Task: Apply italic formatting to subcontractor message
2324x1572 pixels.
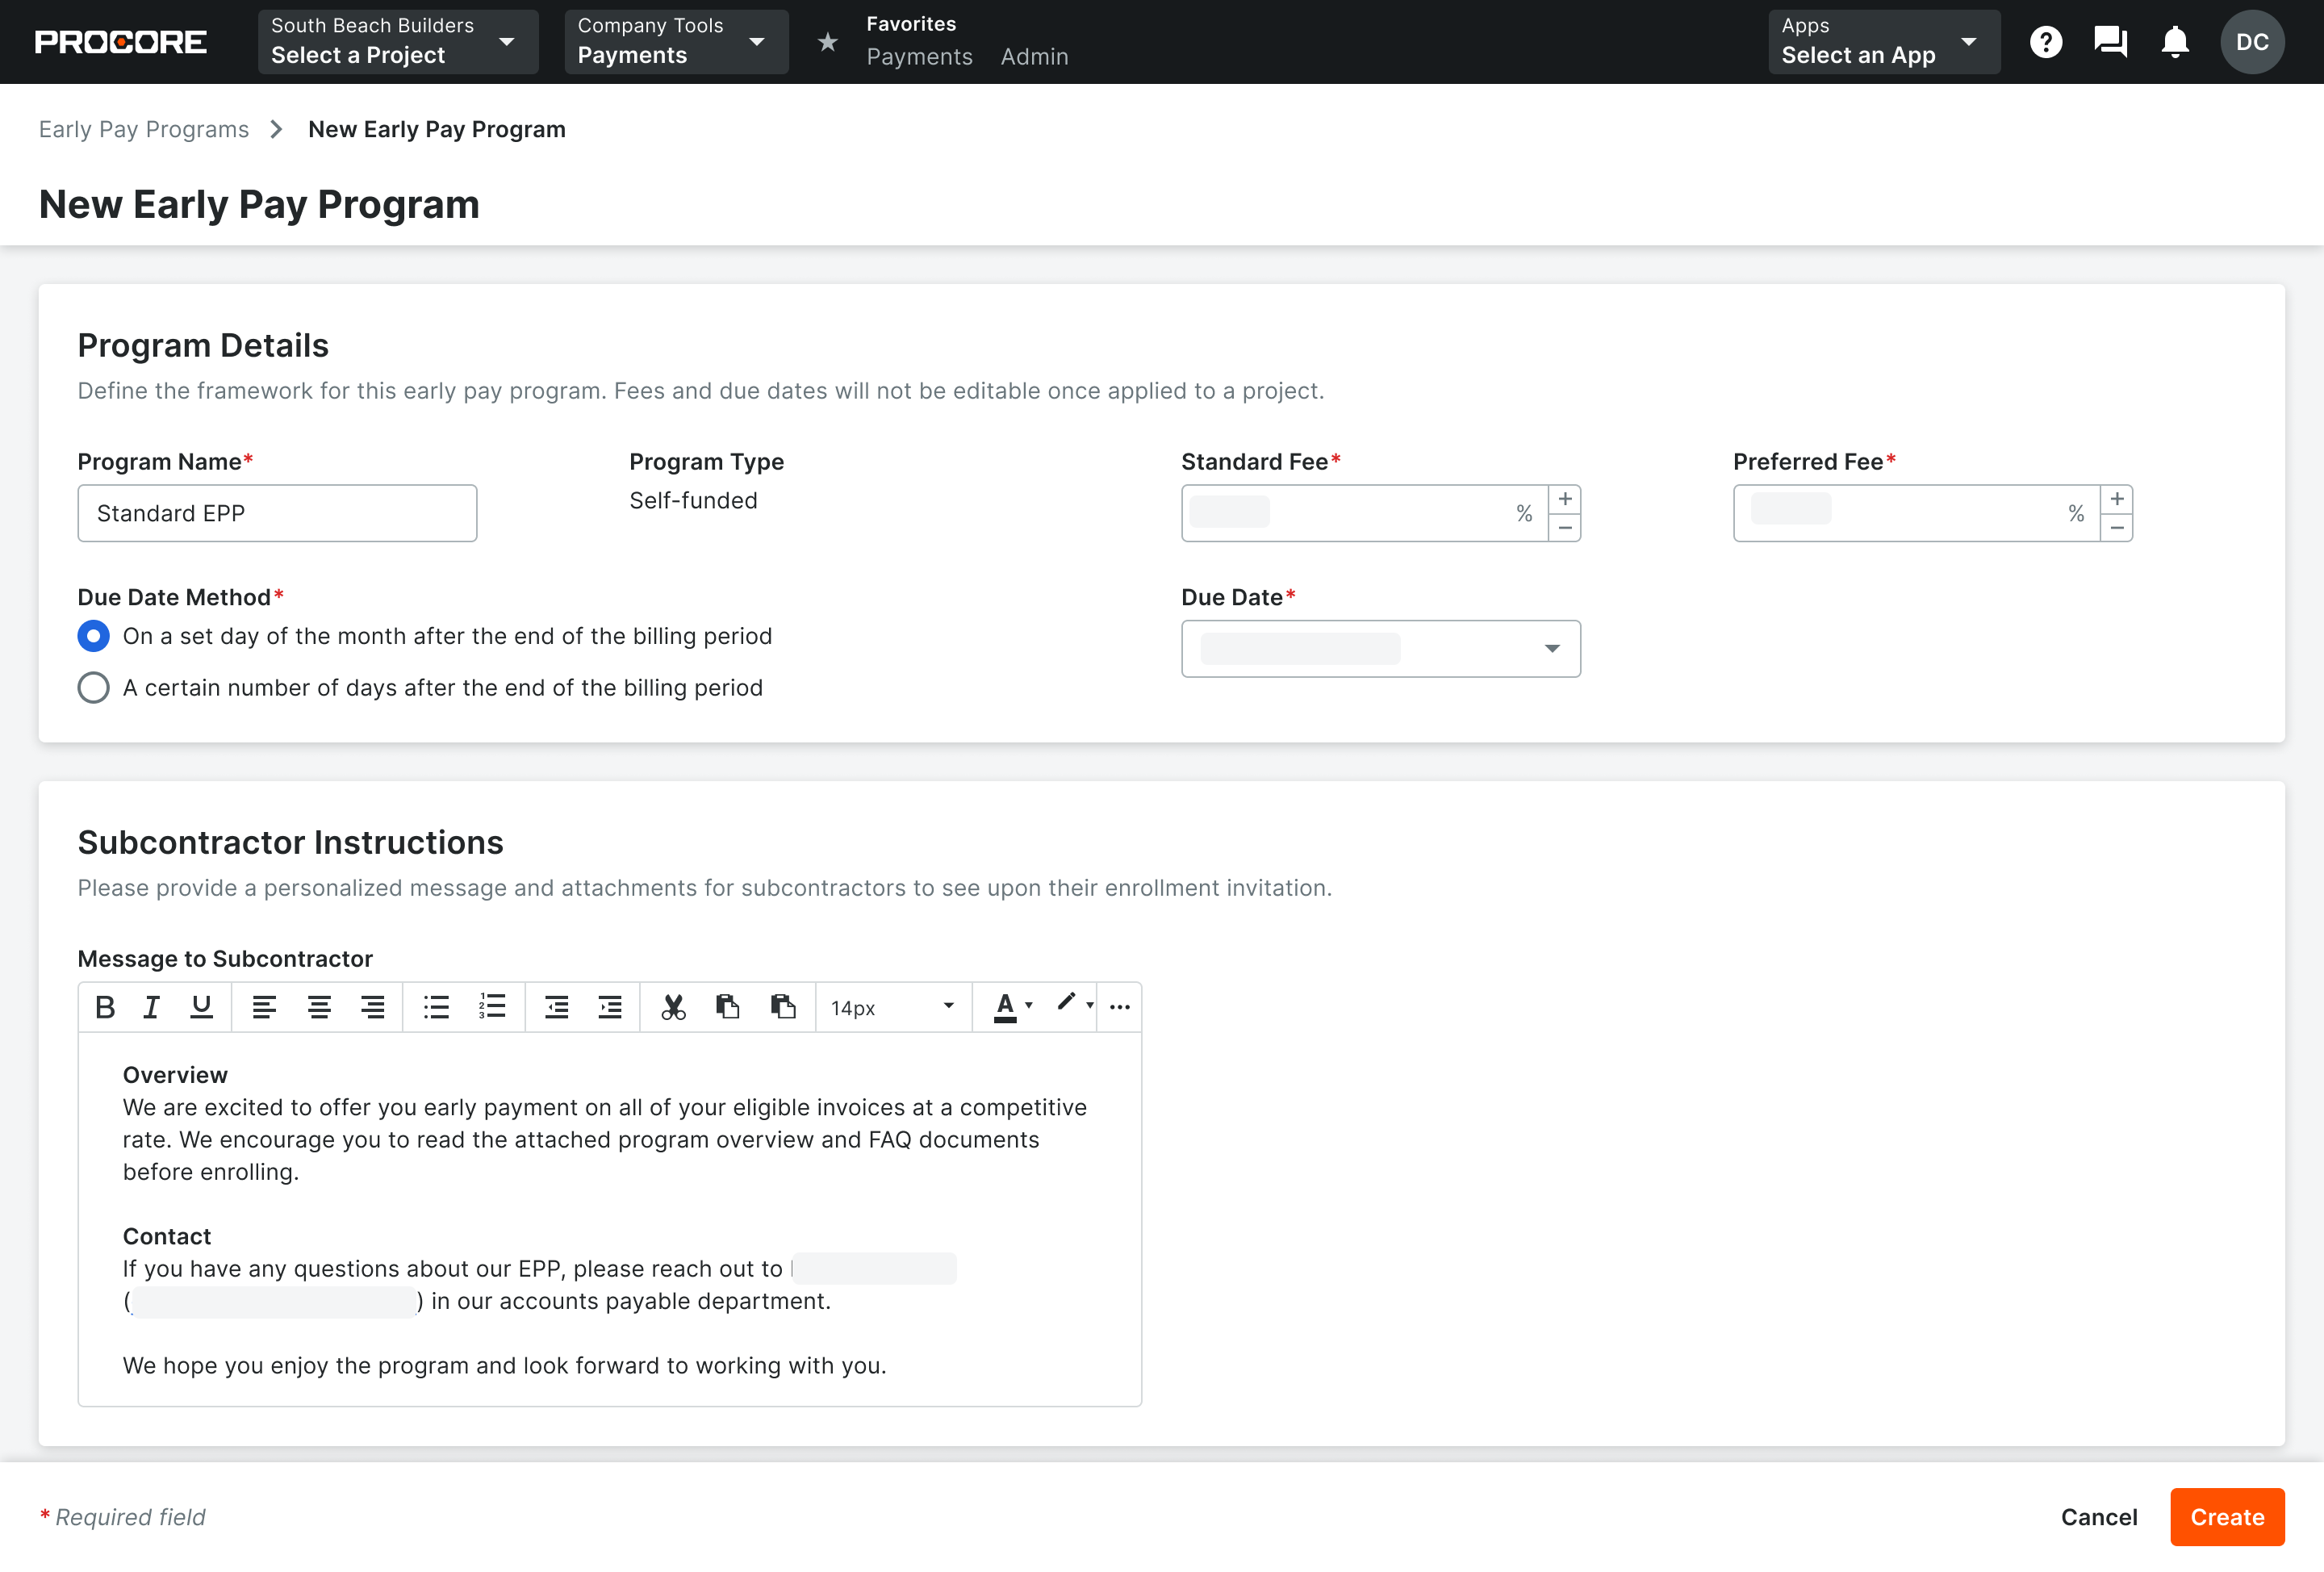Action: point(152,1007)
